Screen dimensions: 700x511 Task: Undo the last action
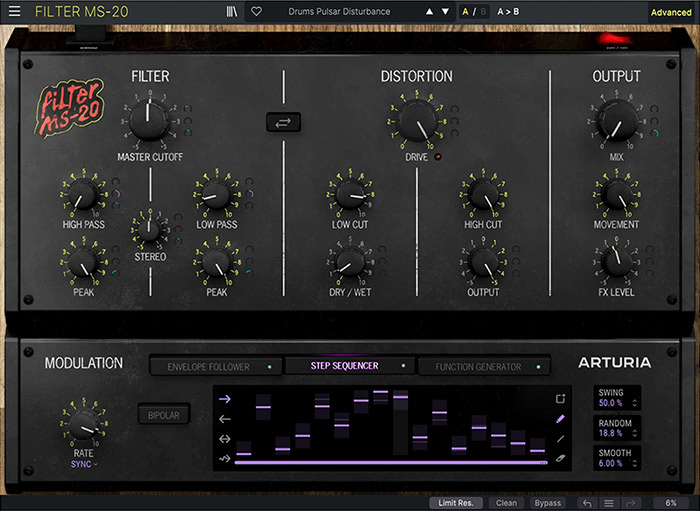[587, 503]
